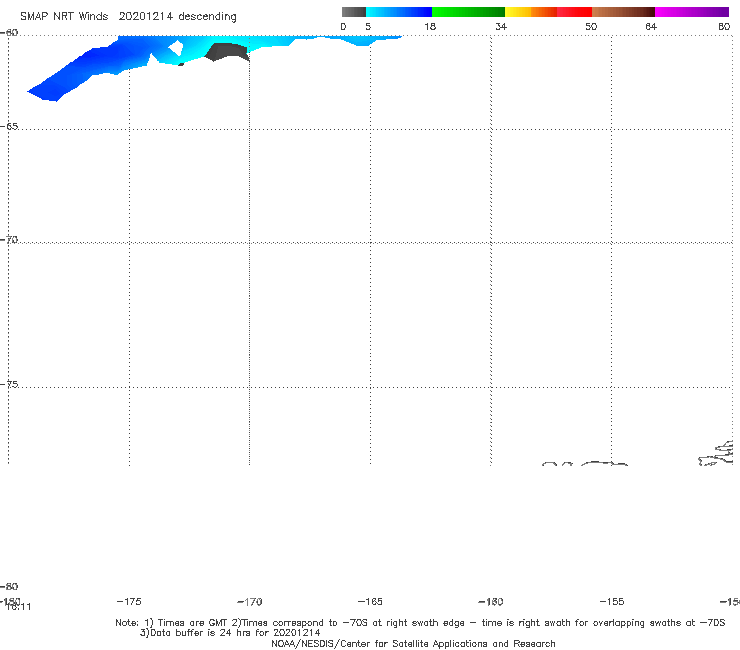The width and height of the screenshot is (740, 650).
Task: Pick the brown segment of the color bar
Action: coord(623,12)
